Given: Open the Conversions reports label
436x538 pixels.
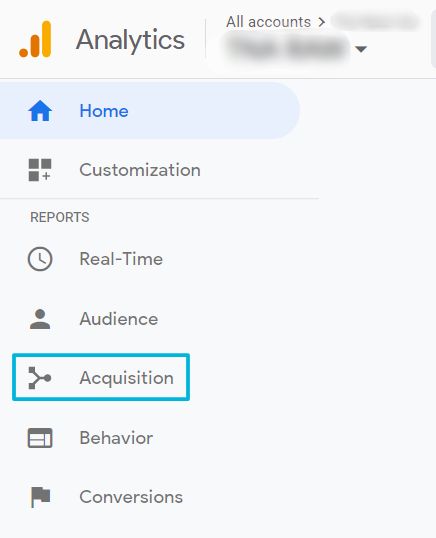Looking at the screenshot, I should [x=131, y=497].
